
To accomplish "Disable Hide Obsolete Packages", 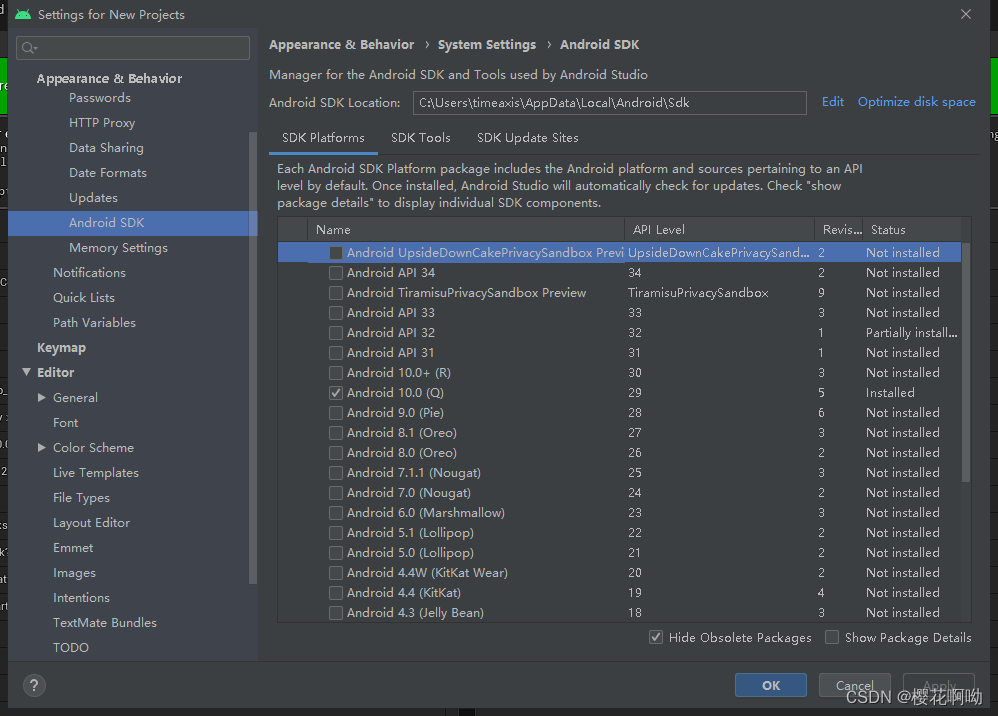I will pyautogui.click(x=656, y=637).
